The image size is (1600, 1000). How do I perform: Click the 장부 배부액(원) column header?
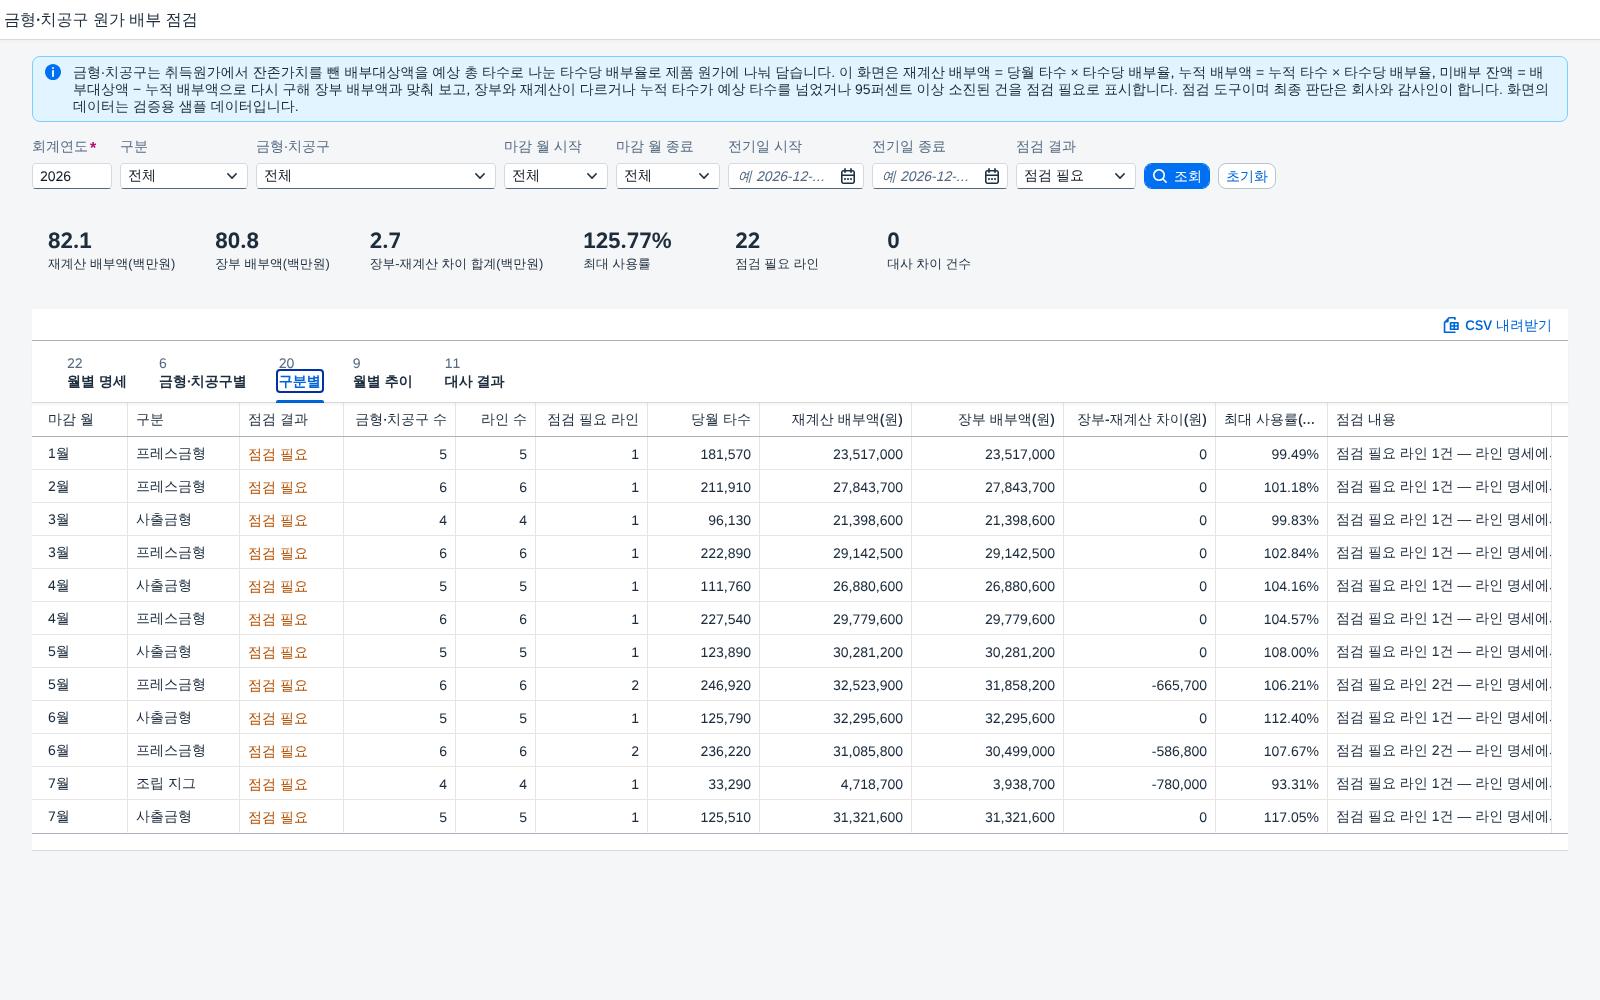[988, 420]
